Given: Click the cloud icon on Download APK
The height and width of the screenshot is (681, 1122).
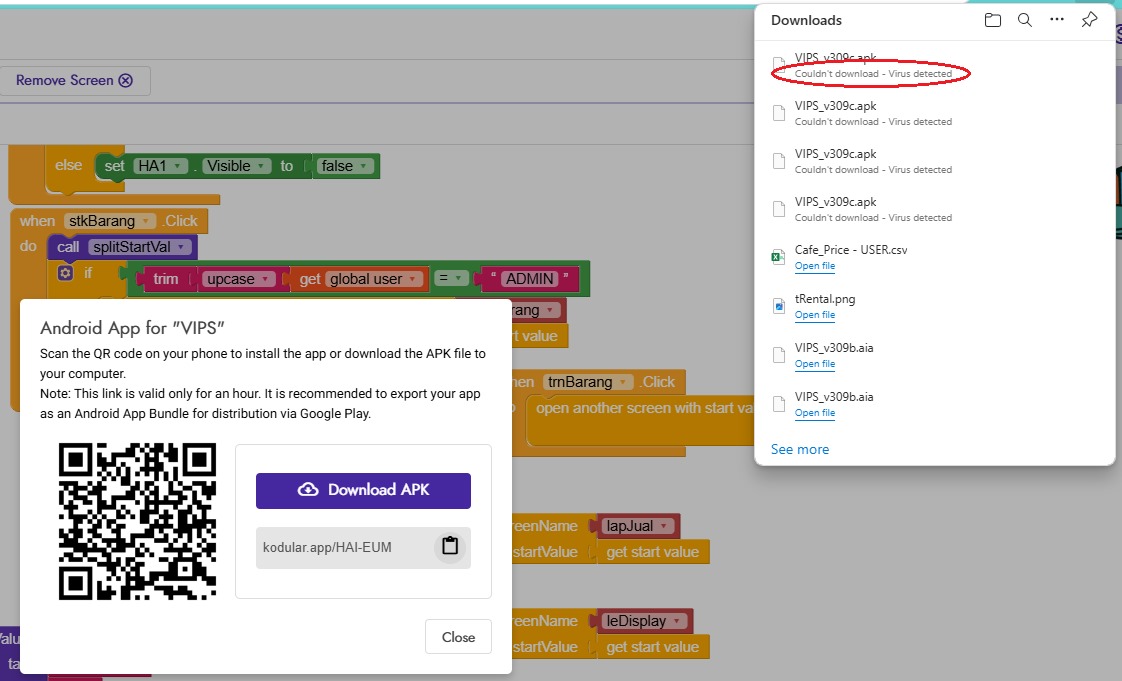Looking at the screenshot, I should pyautogui.click(x=308, y=490).
